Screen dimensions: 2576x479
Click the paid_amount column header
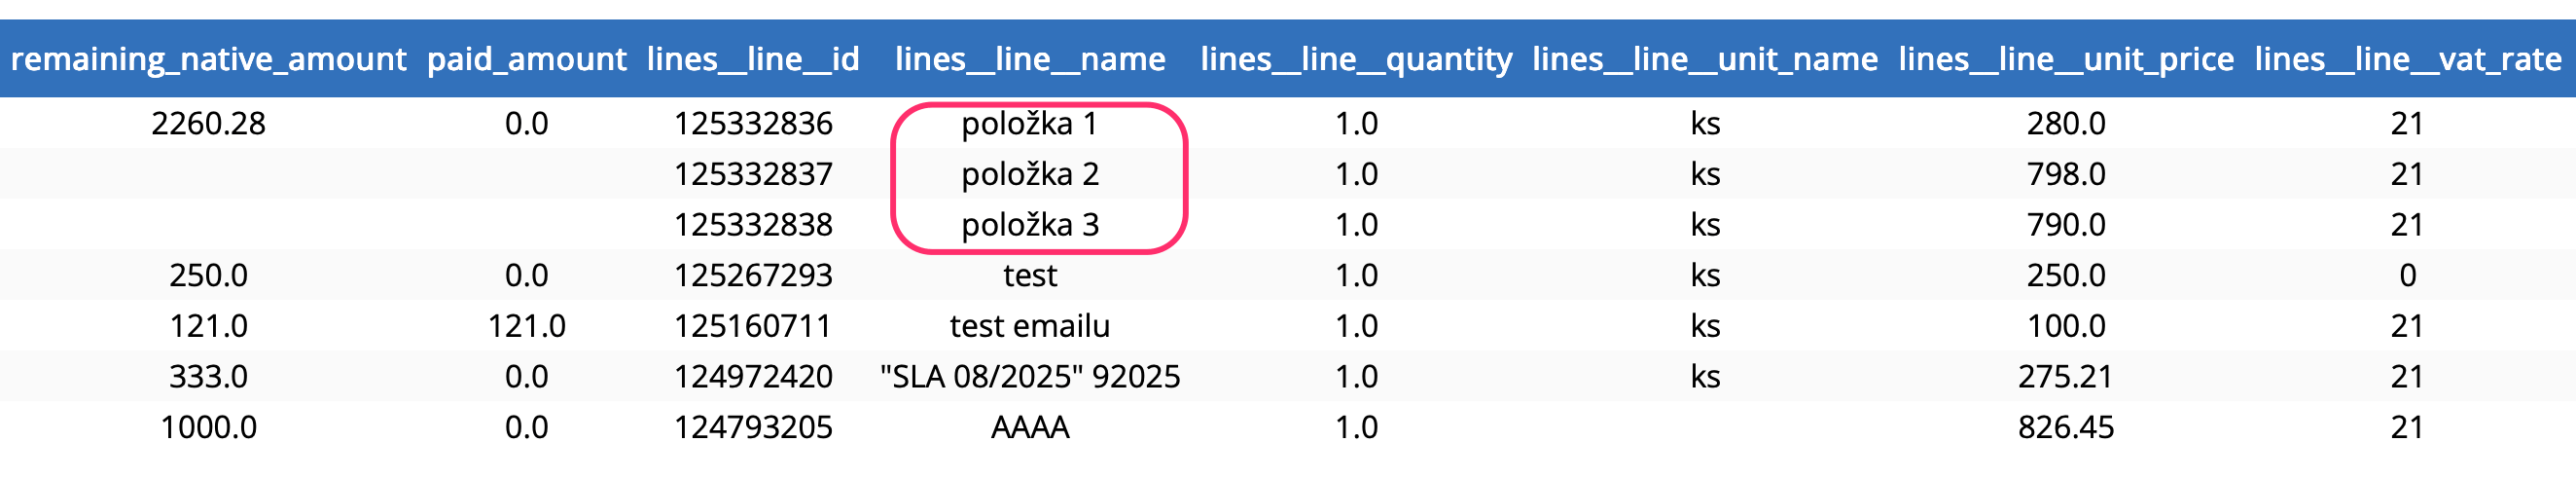pos(526,59)
